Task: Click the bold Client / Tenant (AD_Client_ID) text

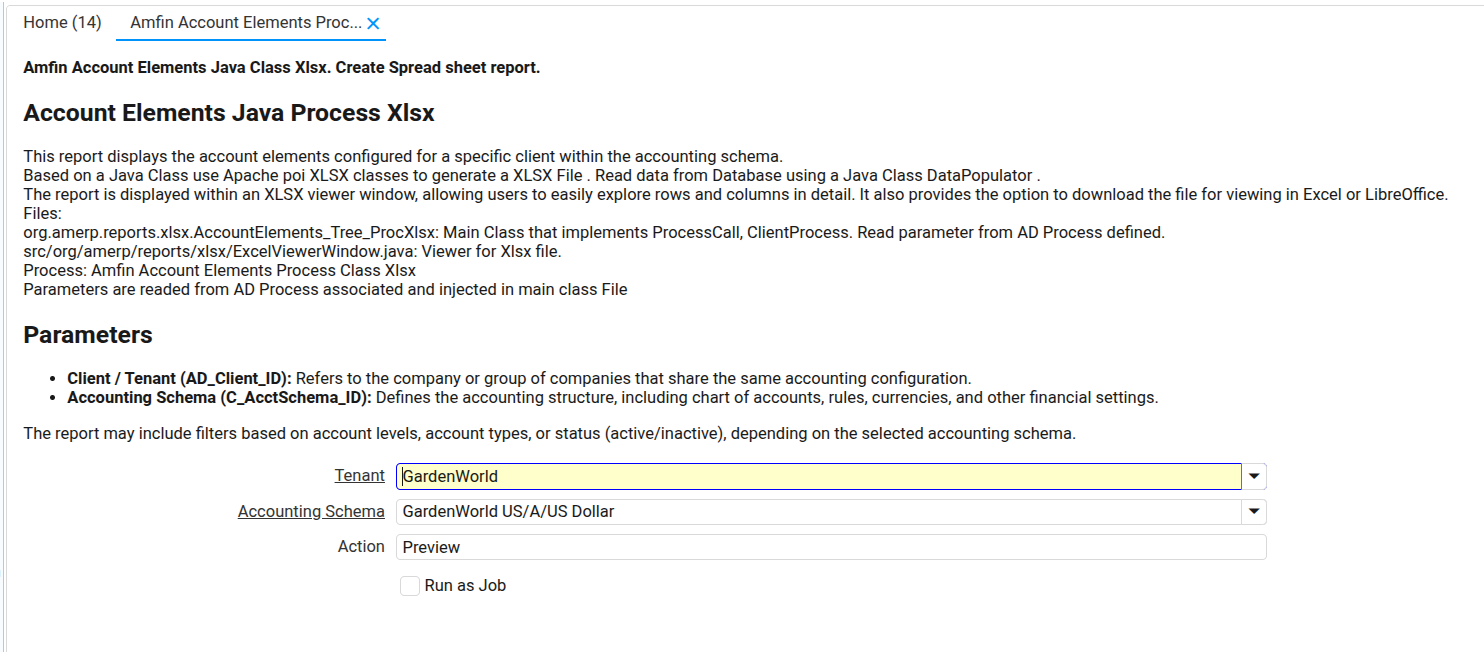Action: point(179,379)
